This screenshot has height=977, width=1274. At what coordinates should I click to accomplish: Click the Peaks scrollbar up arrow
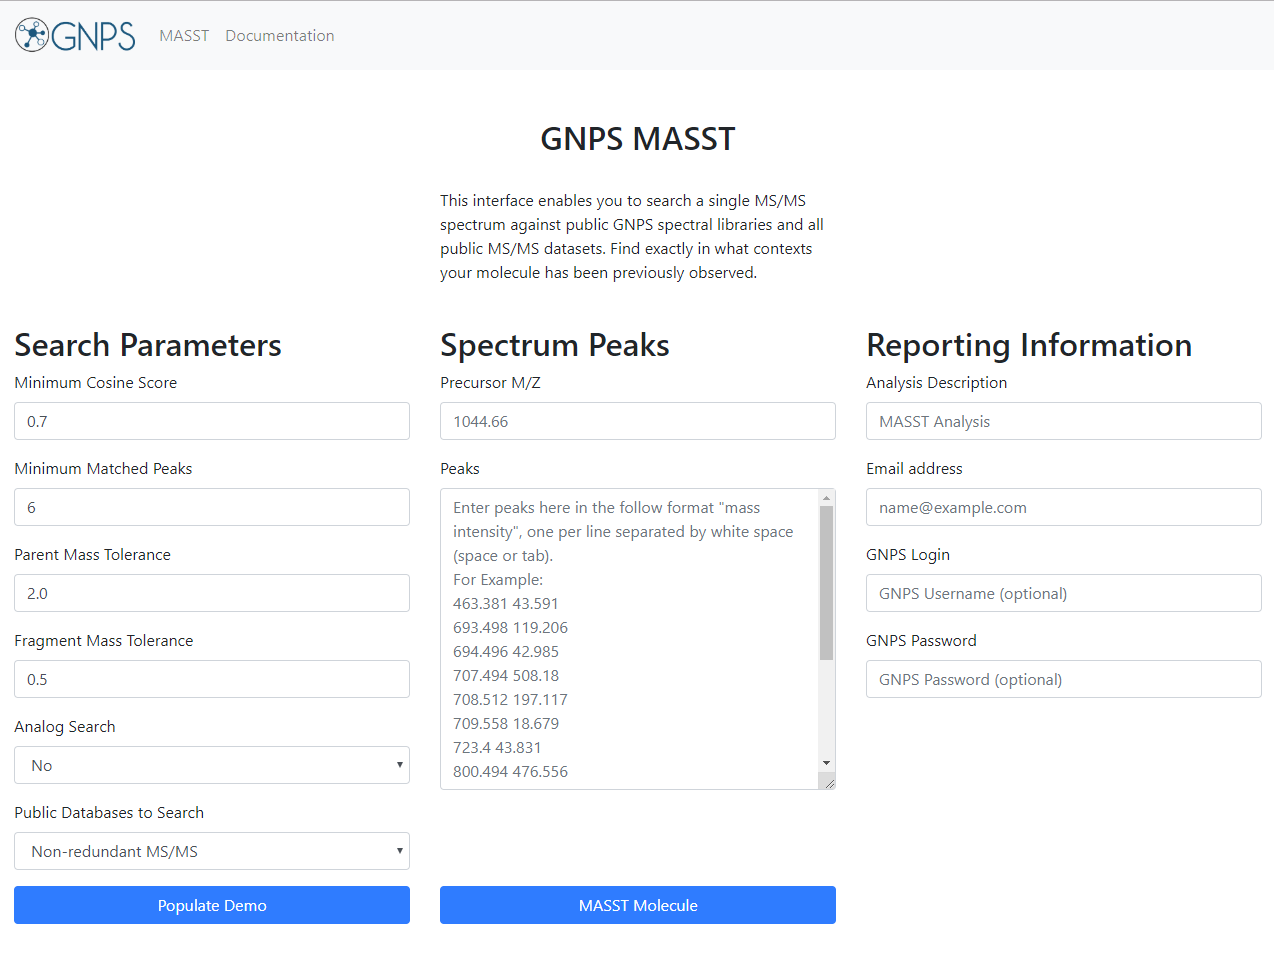[x=826, y=498]
